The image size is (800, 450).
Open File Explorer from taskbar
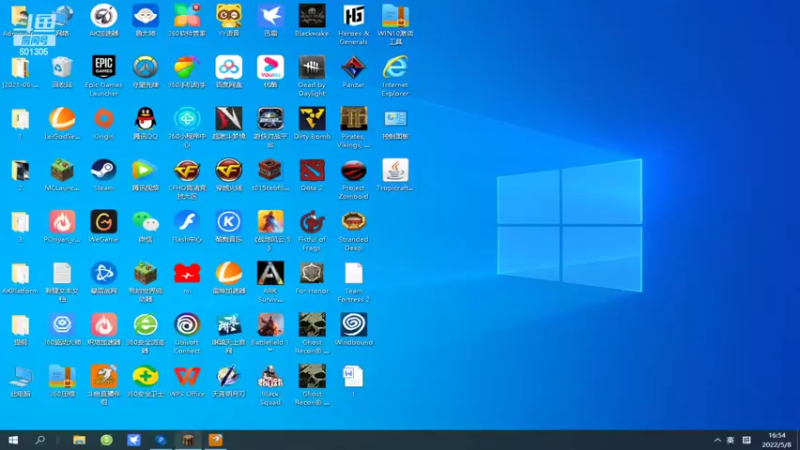(x=79, y=440)
